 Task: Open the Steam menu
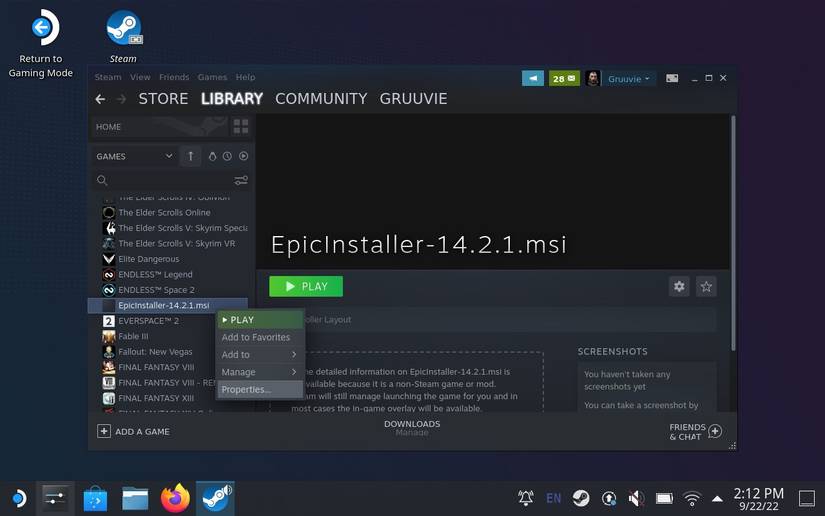108,77
